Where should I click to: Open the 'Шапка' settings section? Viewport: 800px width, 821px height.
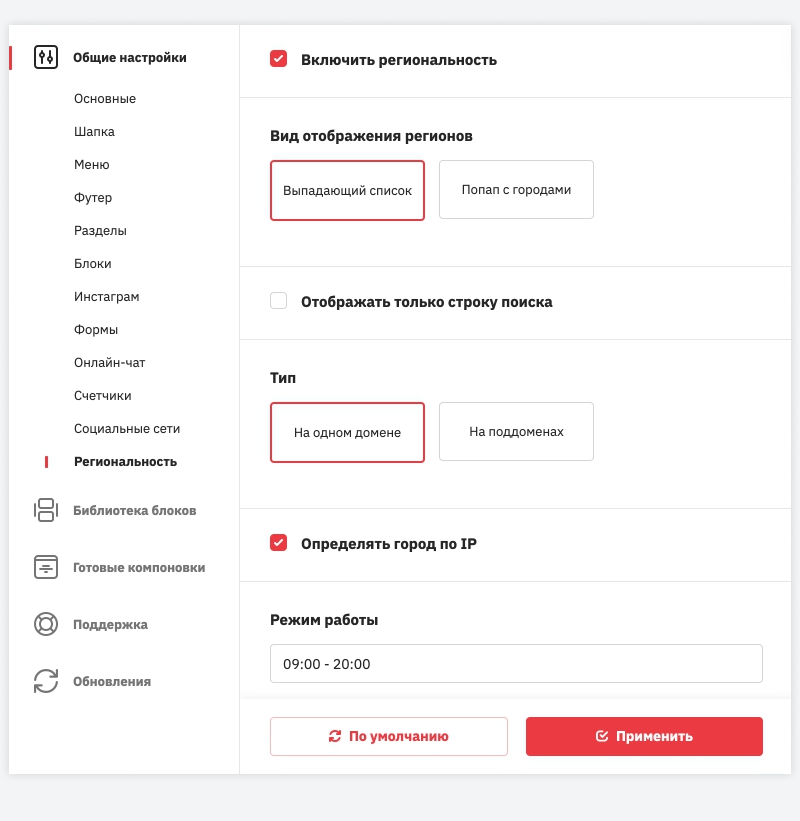(94, 131)
